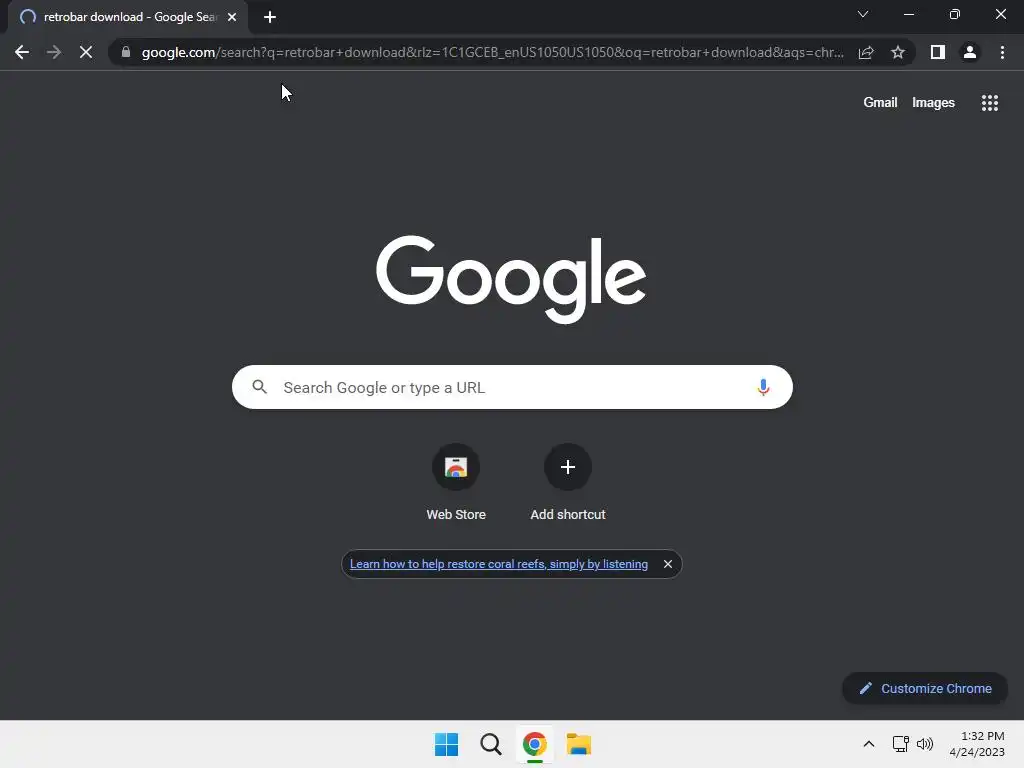Click Customize Chrome button

coord(925,688)
